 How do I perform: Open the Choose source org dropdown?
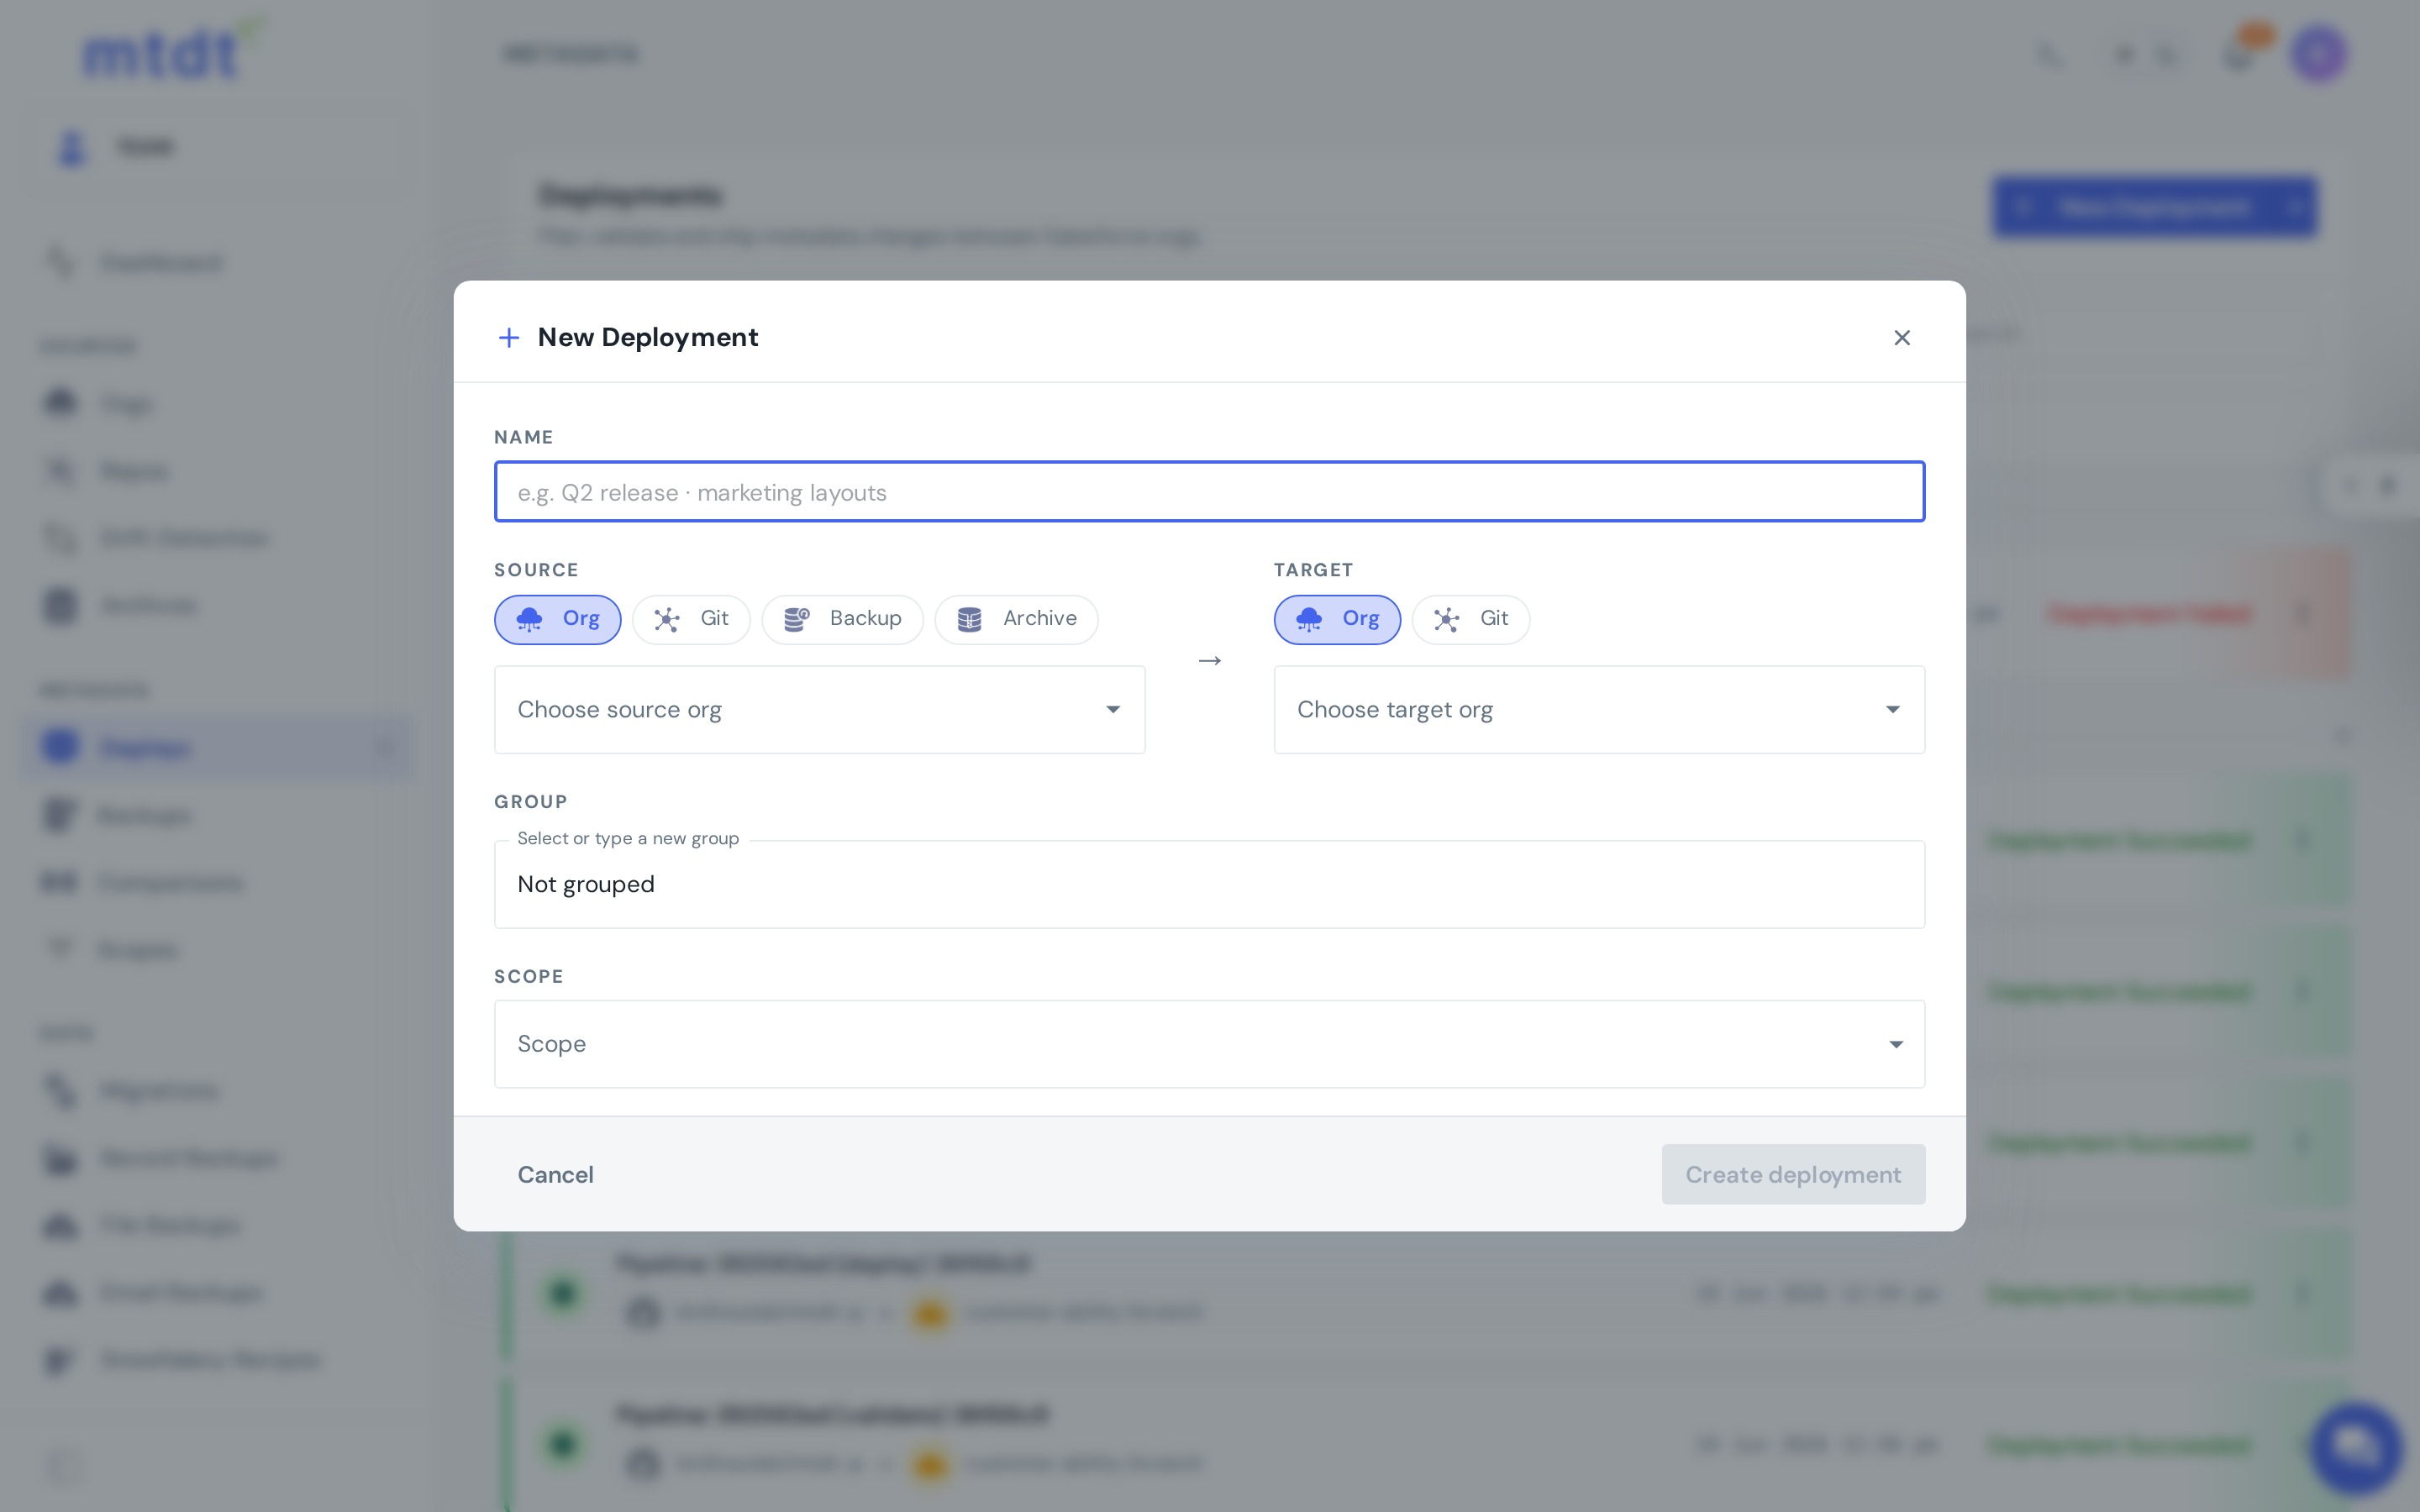(x=819, y=709)
